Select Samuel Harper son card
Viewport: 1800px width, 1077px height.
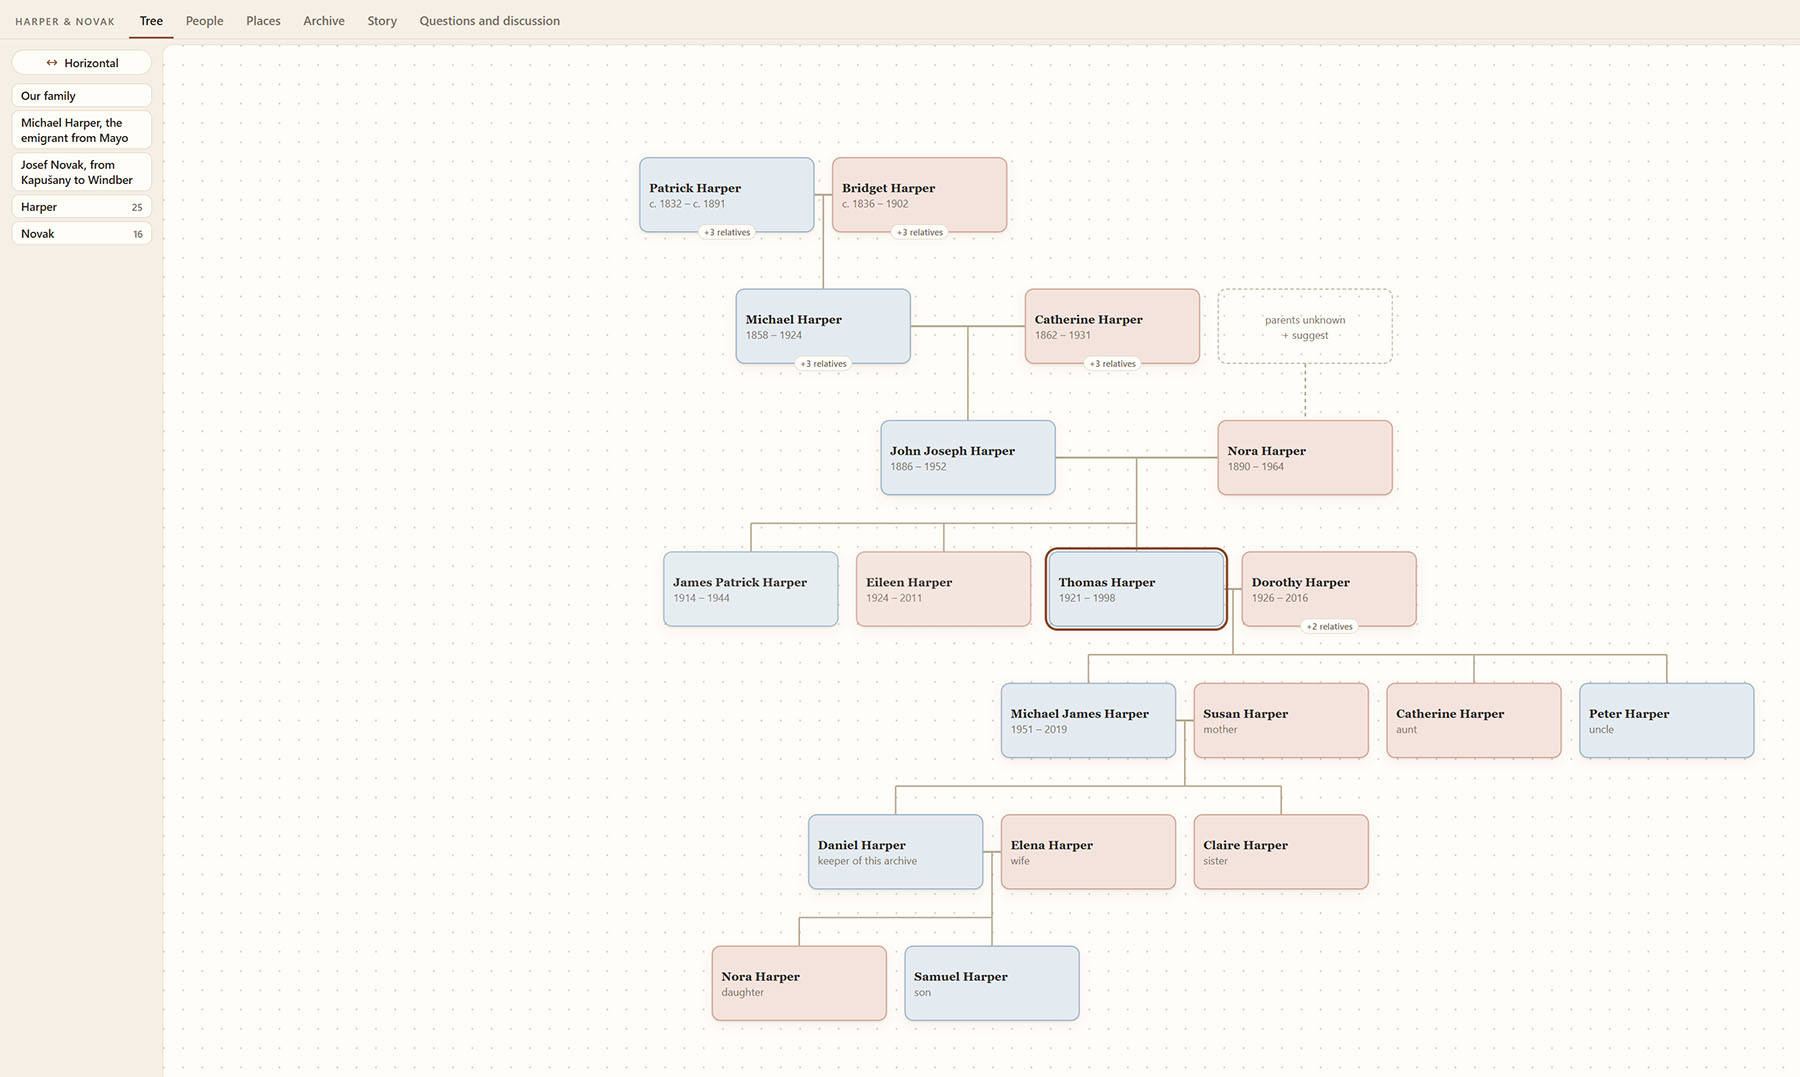(992, 984)
